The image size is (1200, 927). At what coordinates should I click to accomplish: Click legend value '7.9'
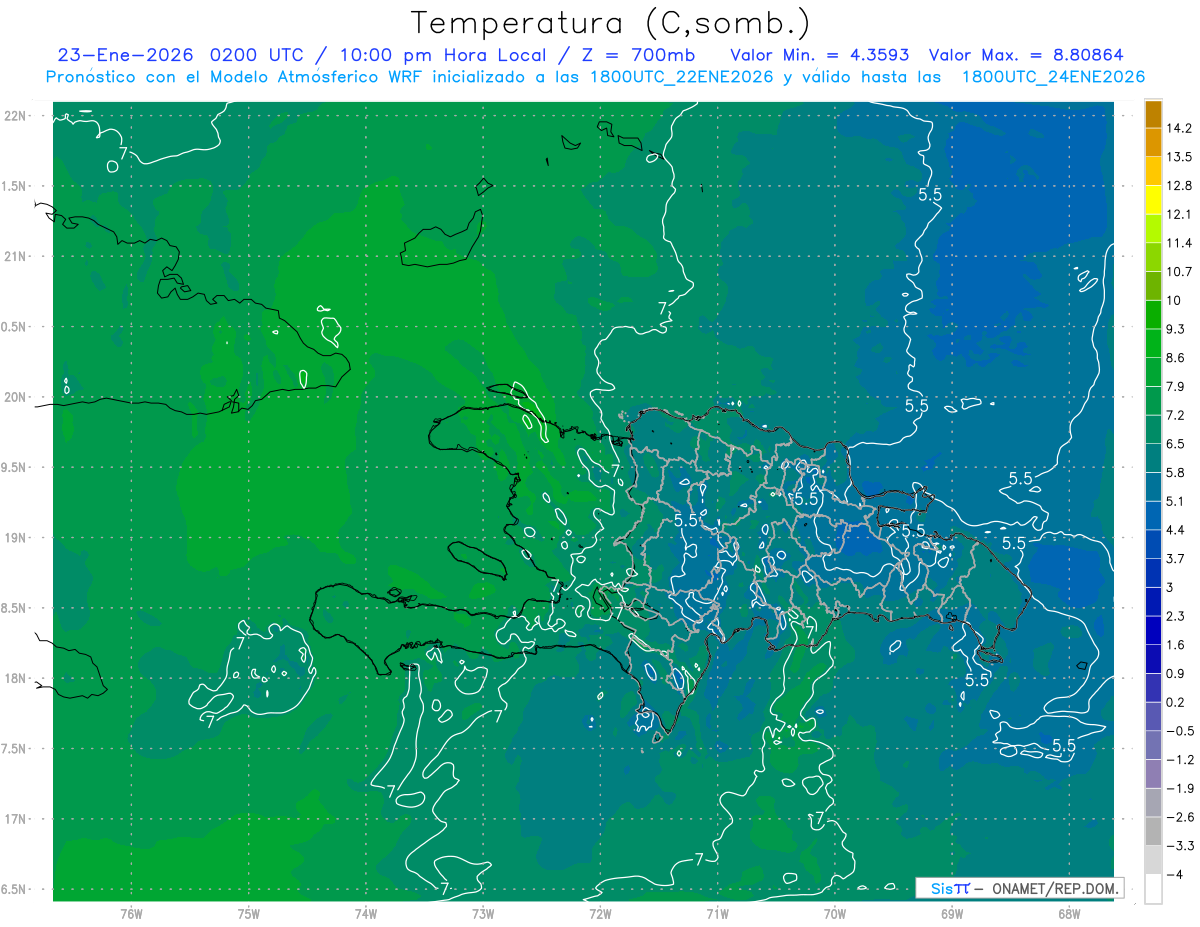coord(1174,387)
